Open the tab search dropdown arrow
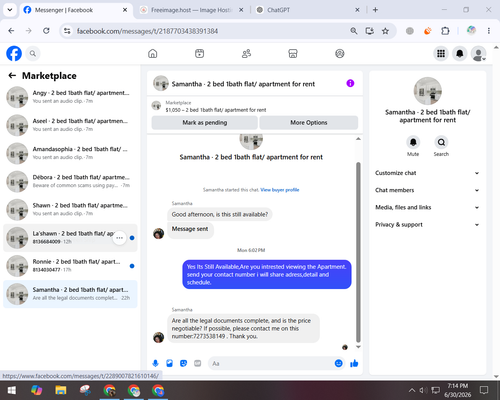The width and height of the screenshot is (500, 400). click(x=10, y=10)
